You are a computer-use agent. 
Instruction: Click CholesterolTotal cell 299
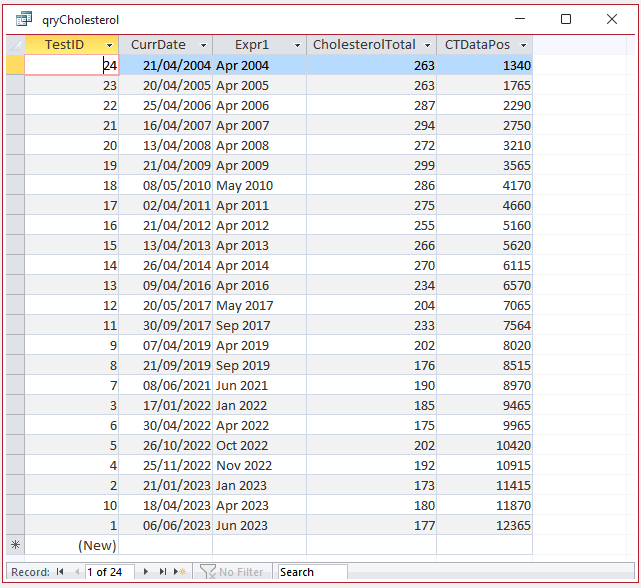click(372, 166)
